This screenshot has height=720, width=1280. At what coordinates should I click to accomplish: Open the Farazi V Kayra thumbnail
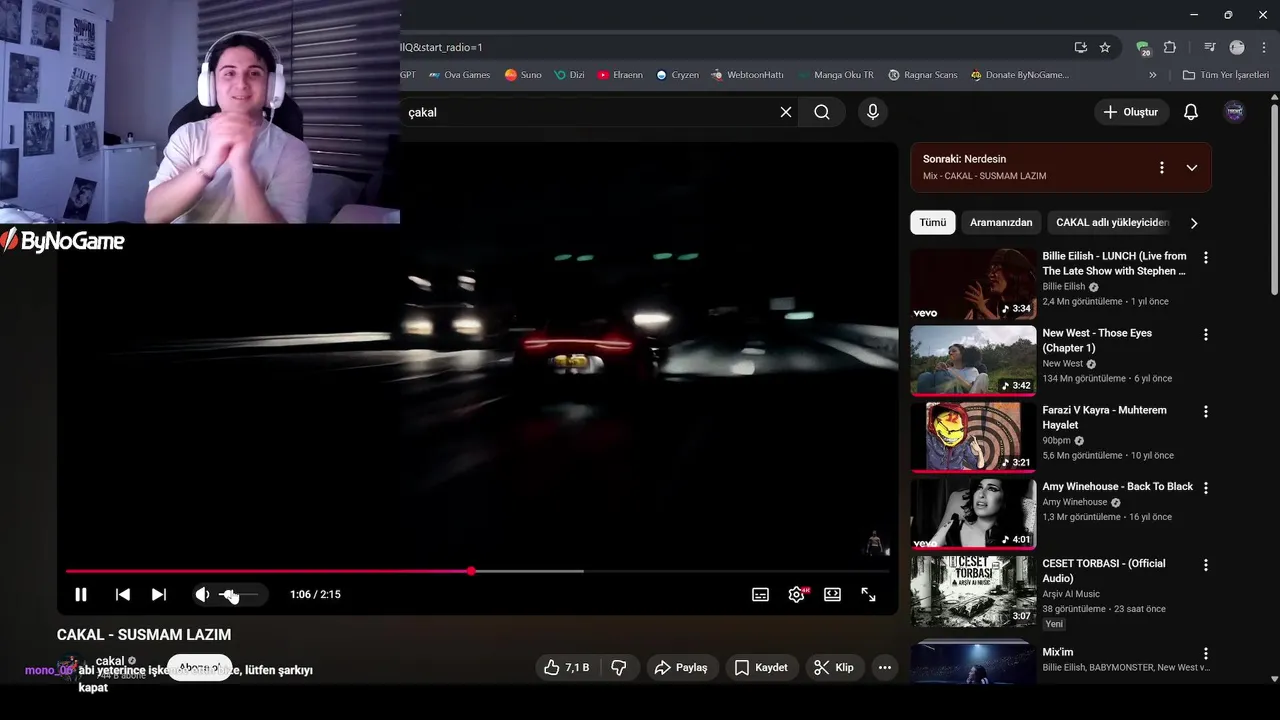coord(973,438)
